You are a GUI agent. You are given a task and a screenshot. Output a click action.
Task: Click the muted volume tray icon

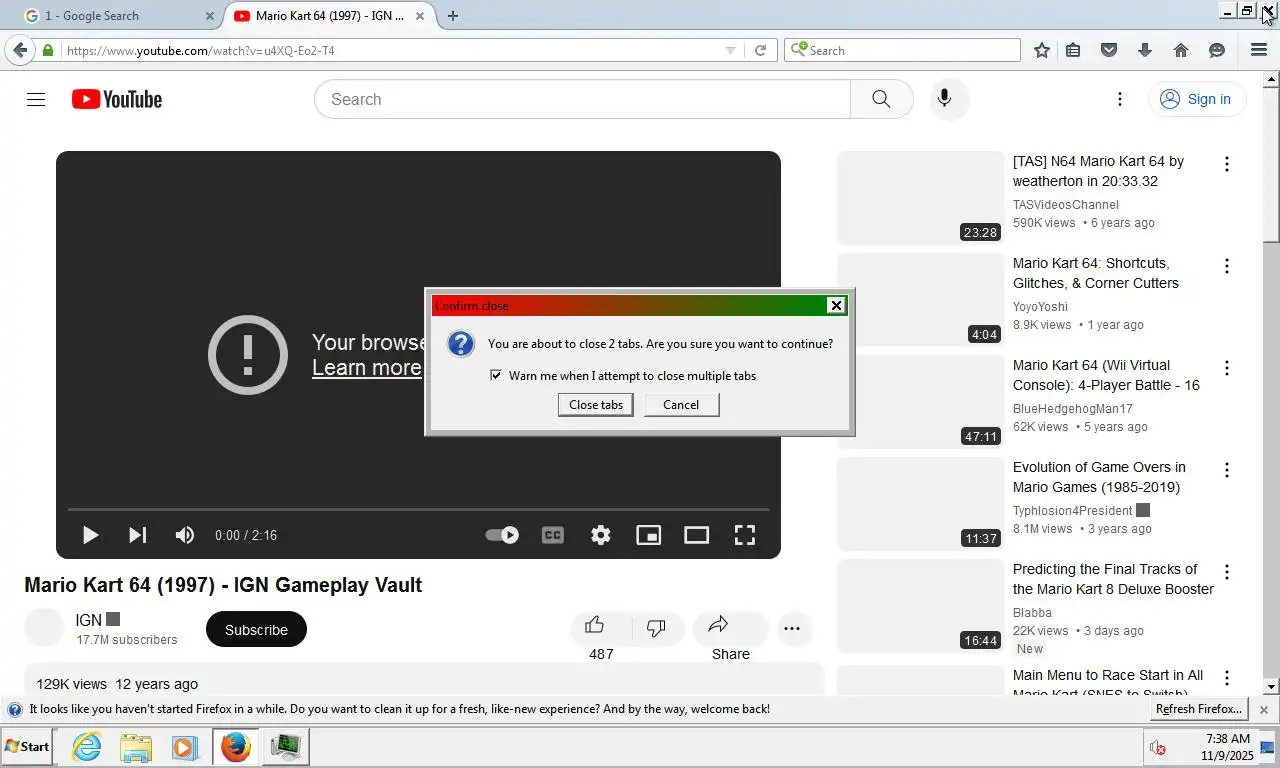[1158, 748]
